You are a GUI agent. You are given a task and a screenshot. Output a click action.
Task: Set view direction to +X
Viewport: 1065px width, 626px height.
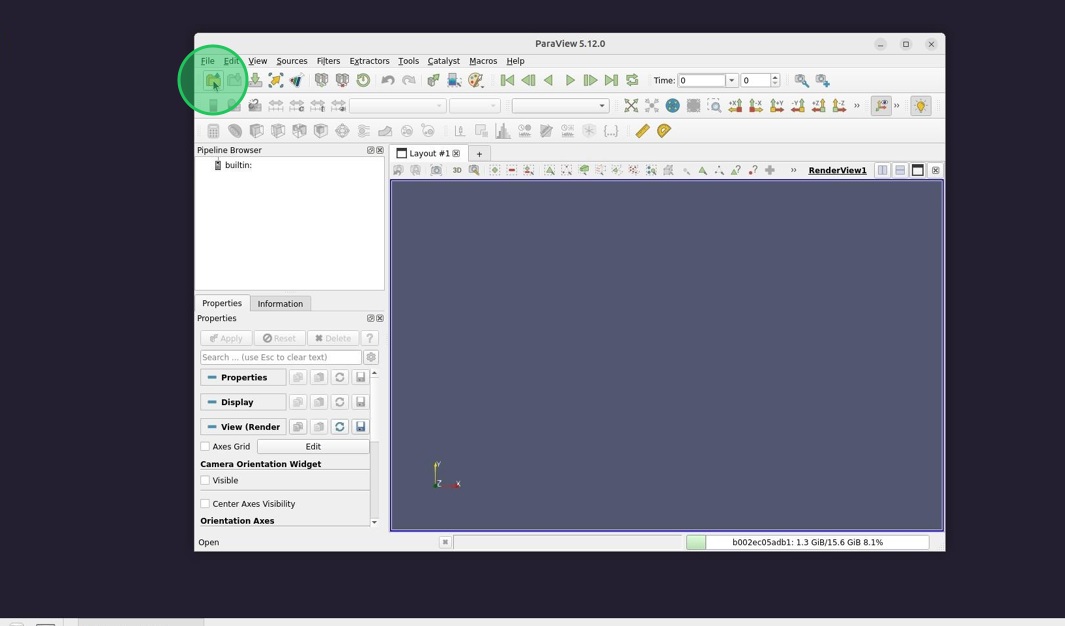(735, 105)
